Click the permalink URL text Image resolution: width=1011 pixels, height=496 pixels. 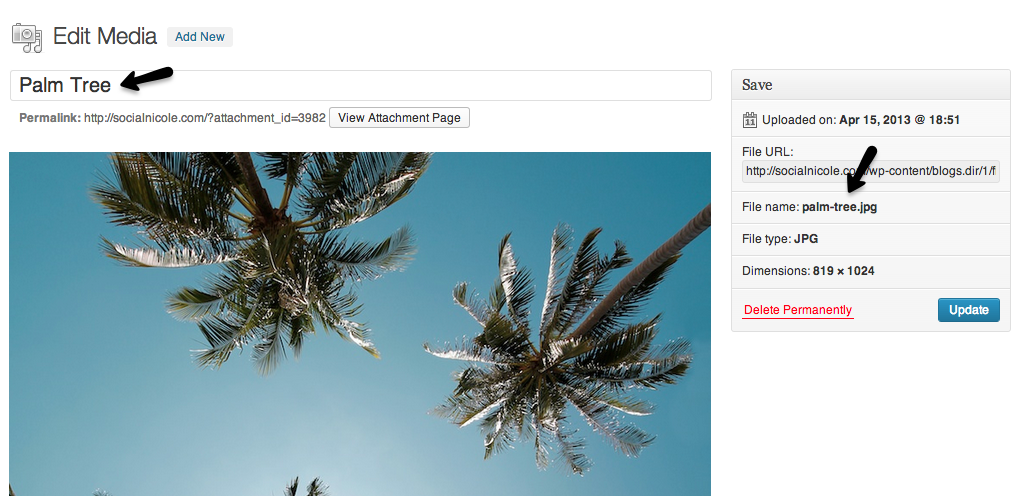tap(204, 118)
